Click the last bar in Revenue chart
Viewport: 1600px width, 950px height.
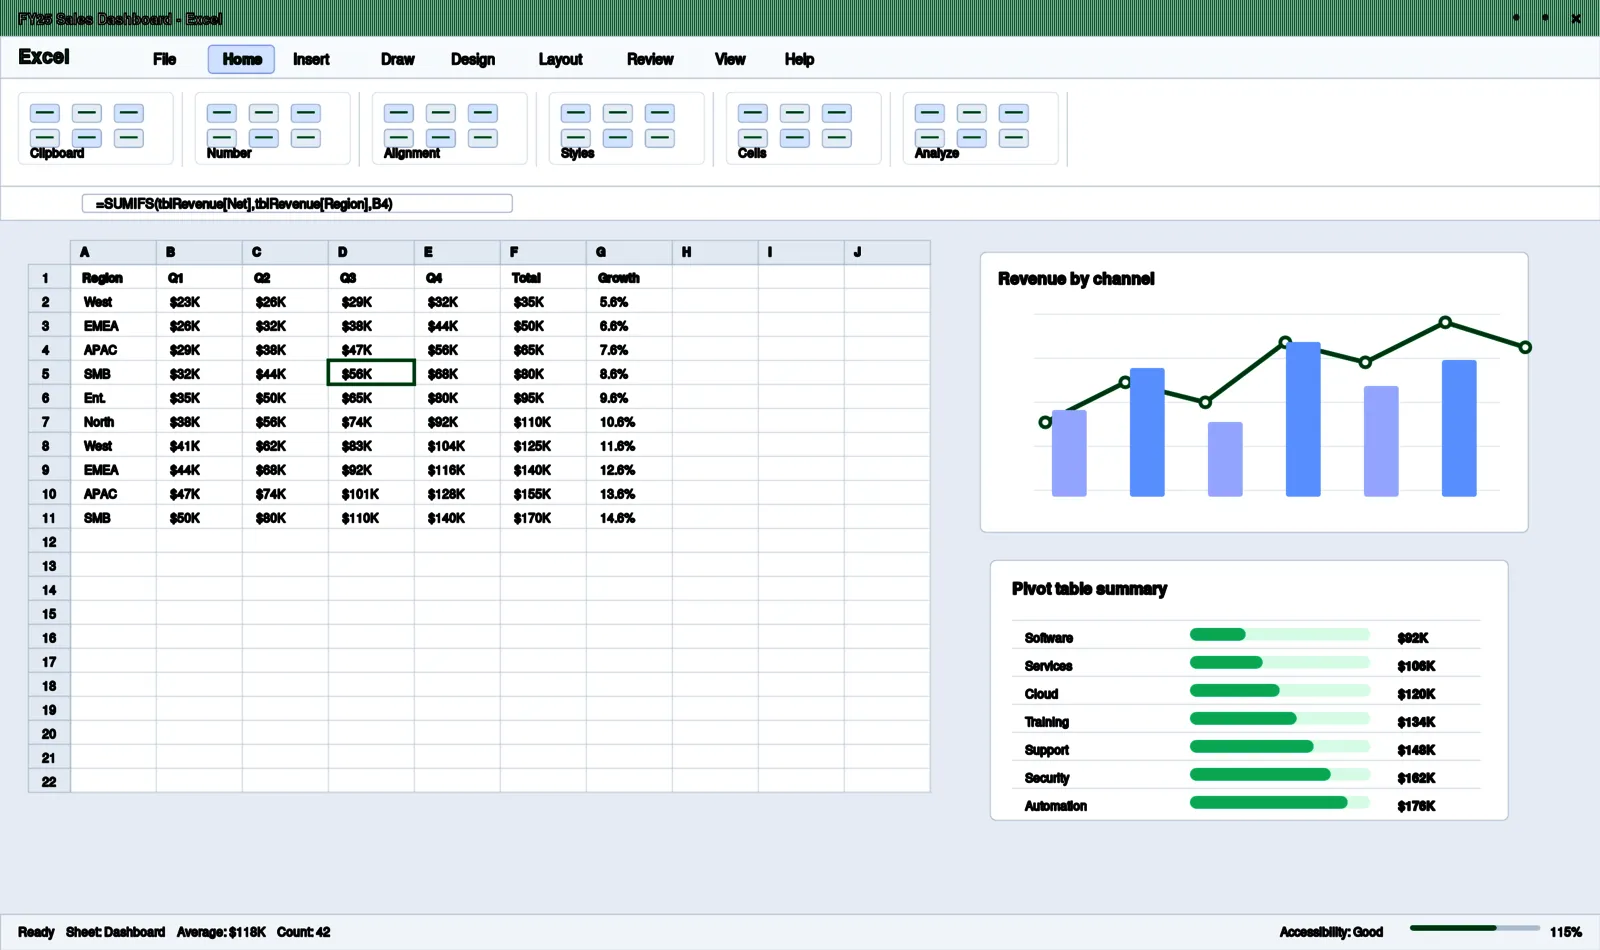1459,428
